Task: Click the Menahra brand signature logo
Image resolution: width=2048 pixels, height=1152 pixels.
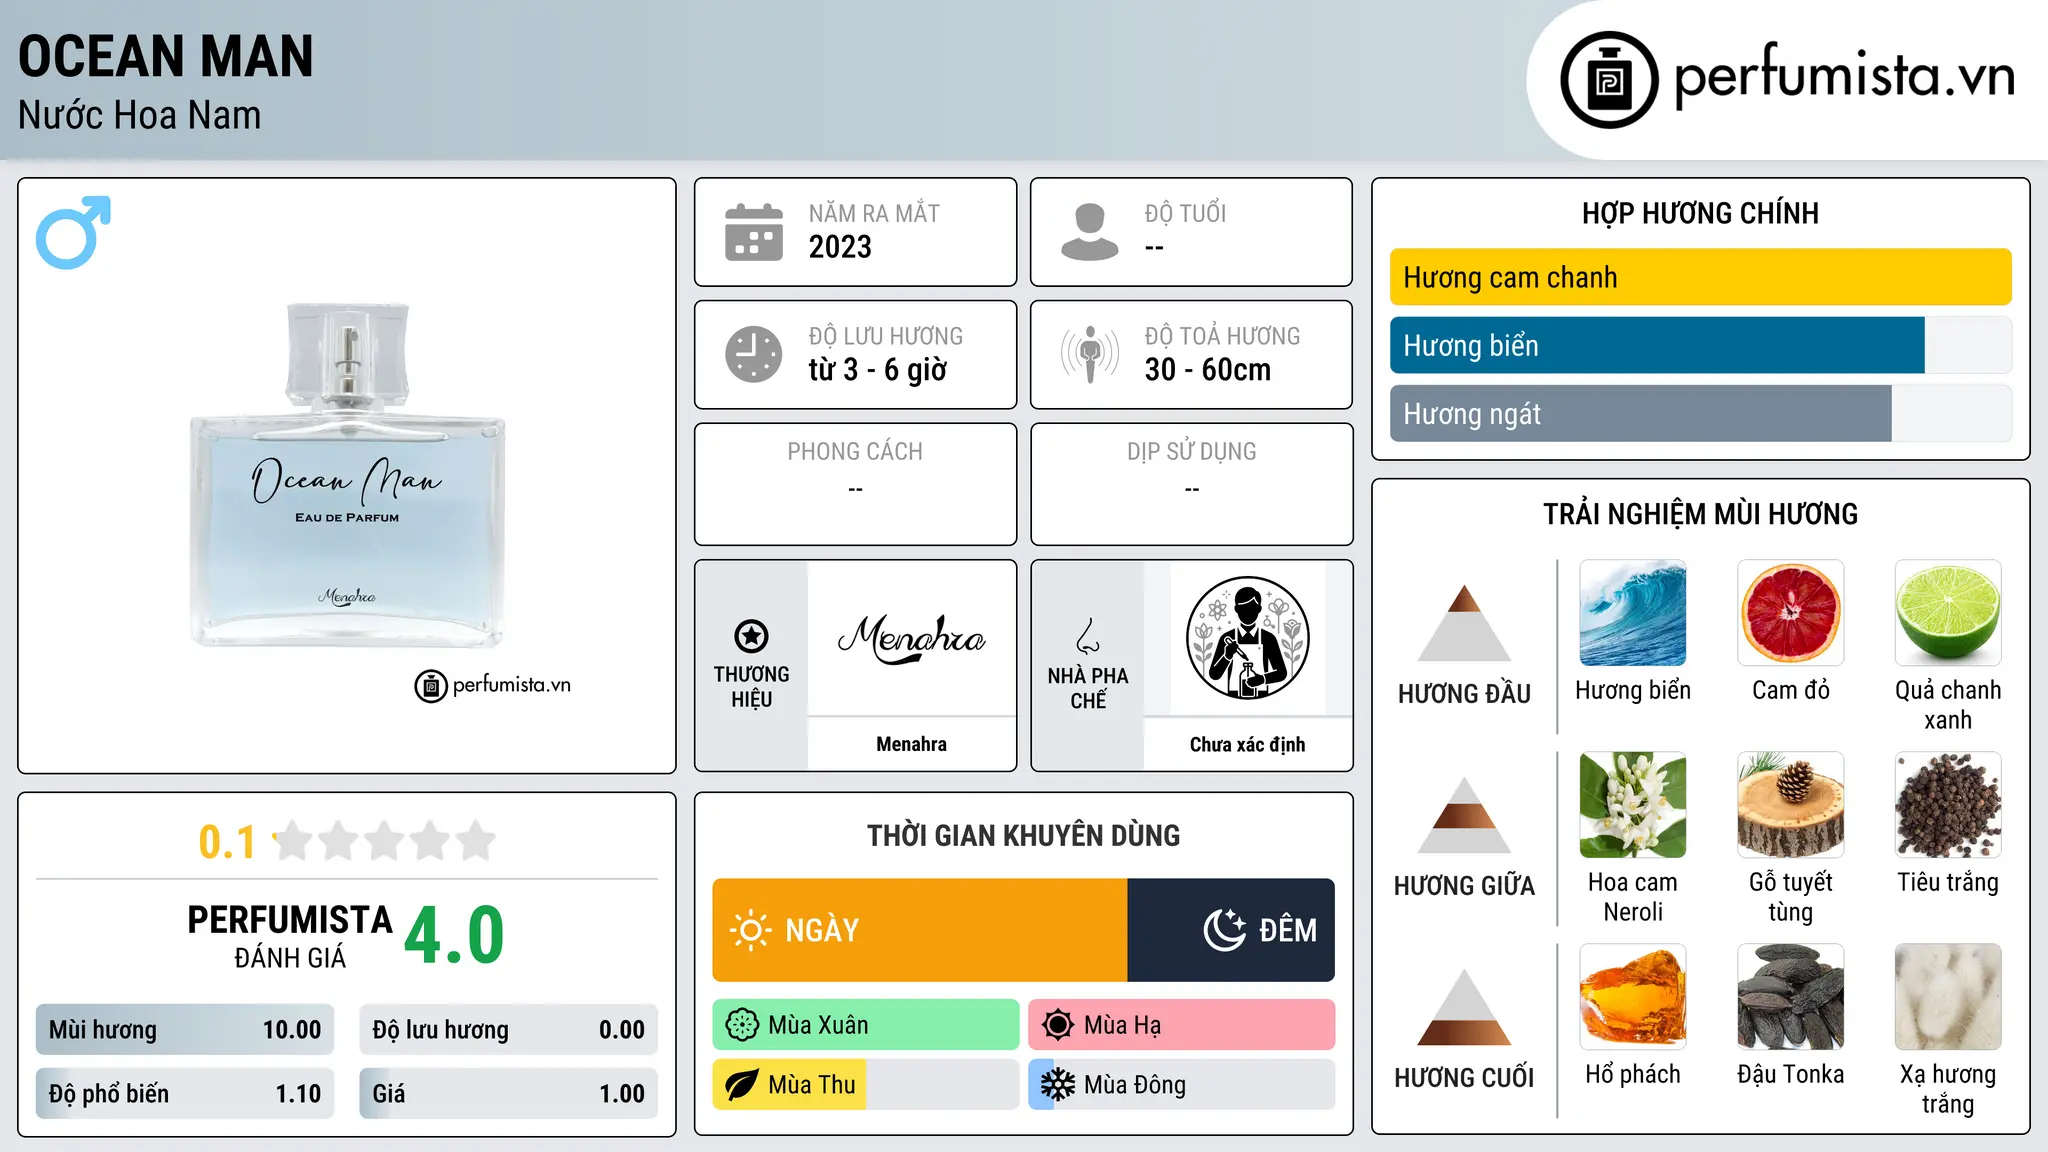Action: point(911,638)
